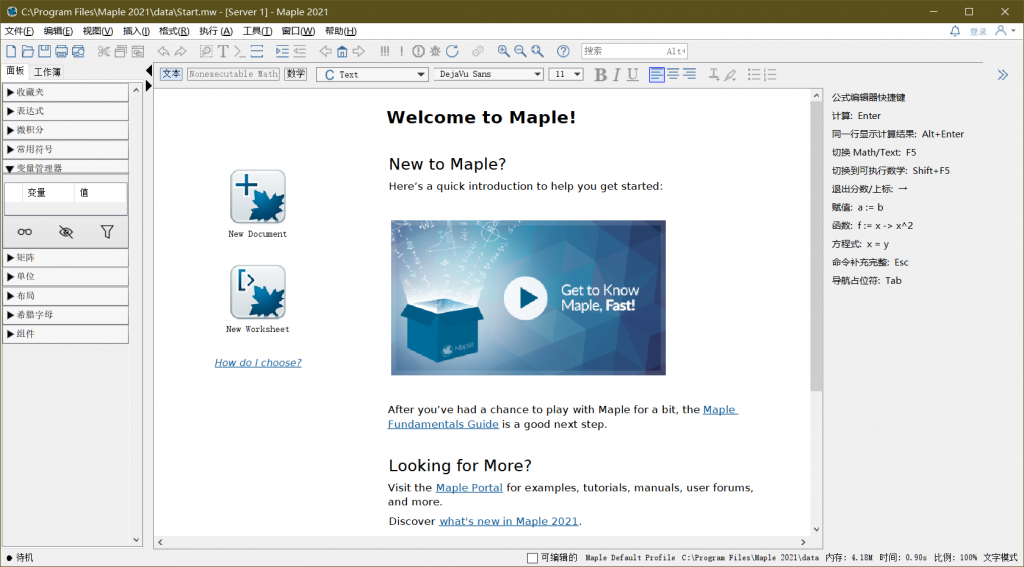Image resolution: width=1024 pixels, height=567 pixels.
Task: Play the Get to Know Maple video
Action: click(x=526, y=298)
